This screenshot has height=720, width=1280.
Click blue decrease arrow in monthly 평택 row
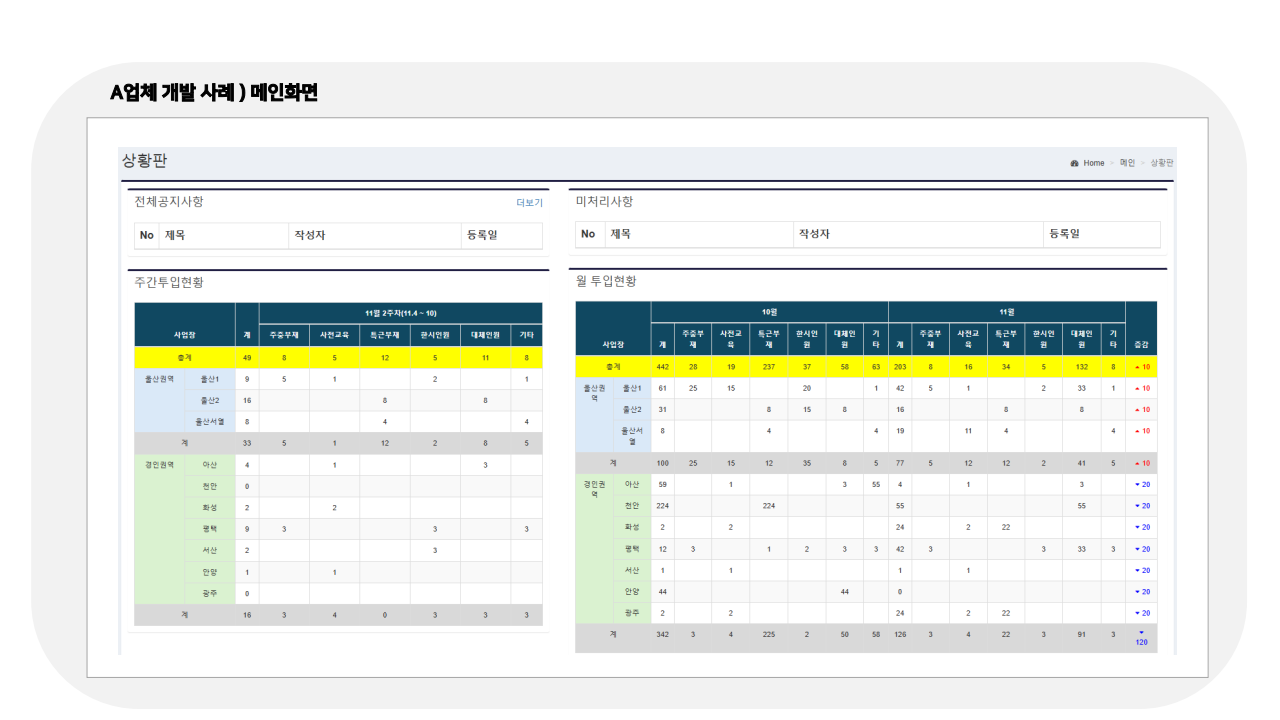[1137, 549]
